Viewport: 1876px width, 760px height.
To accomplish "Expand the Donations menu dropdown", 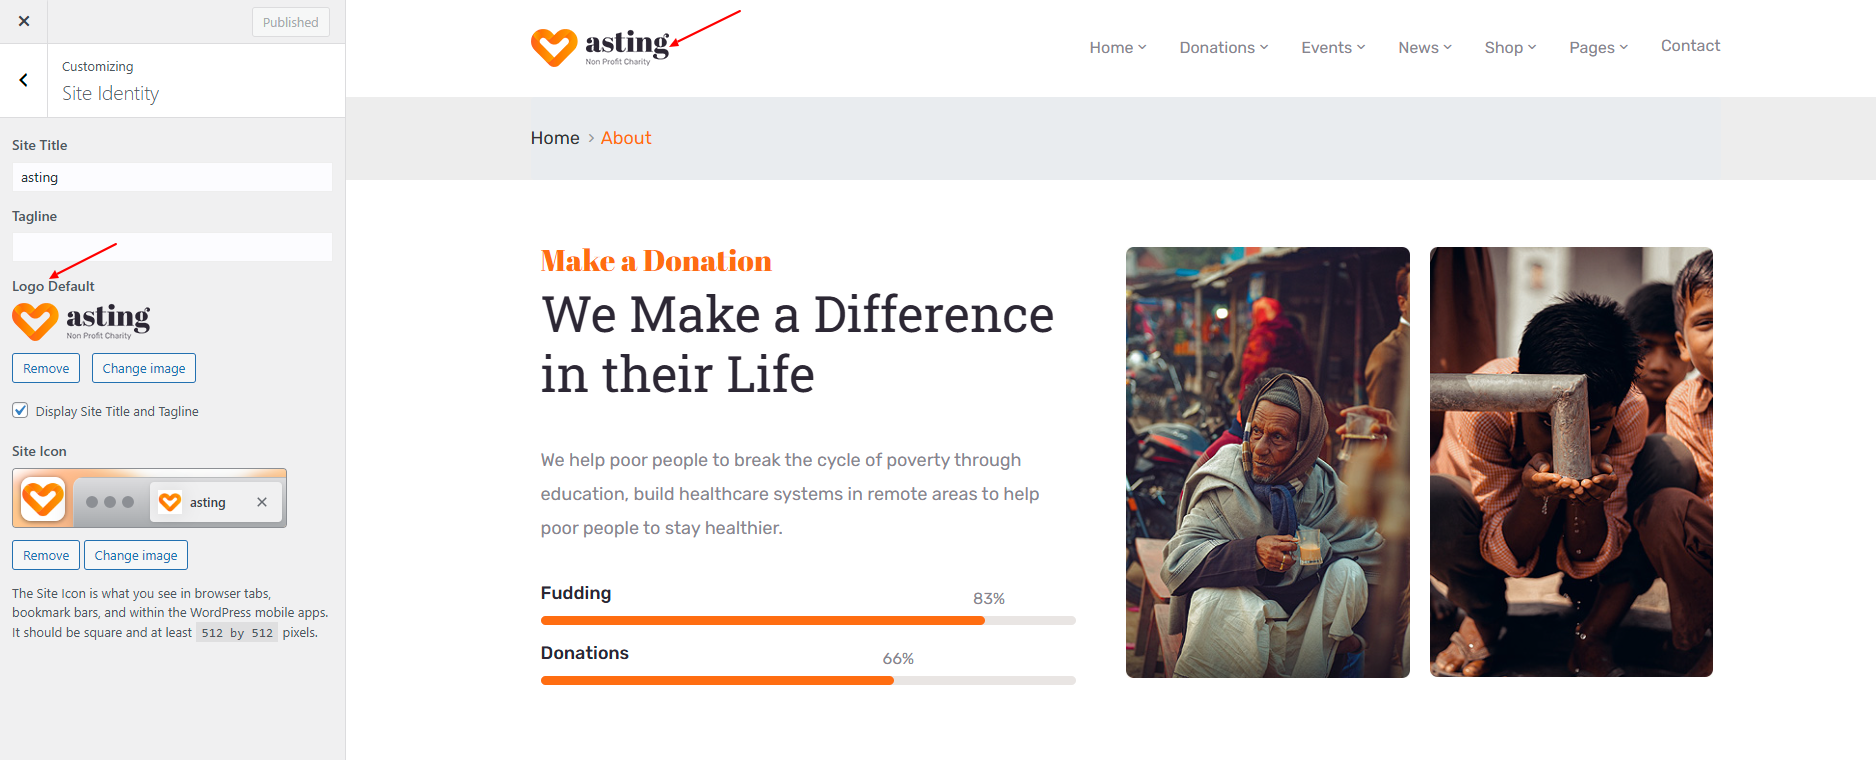I will pyautogui.click(x=1223, y=47).
